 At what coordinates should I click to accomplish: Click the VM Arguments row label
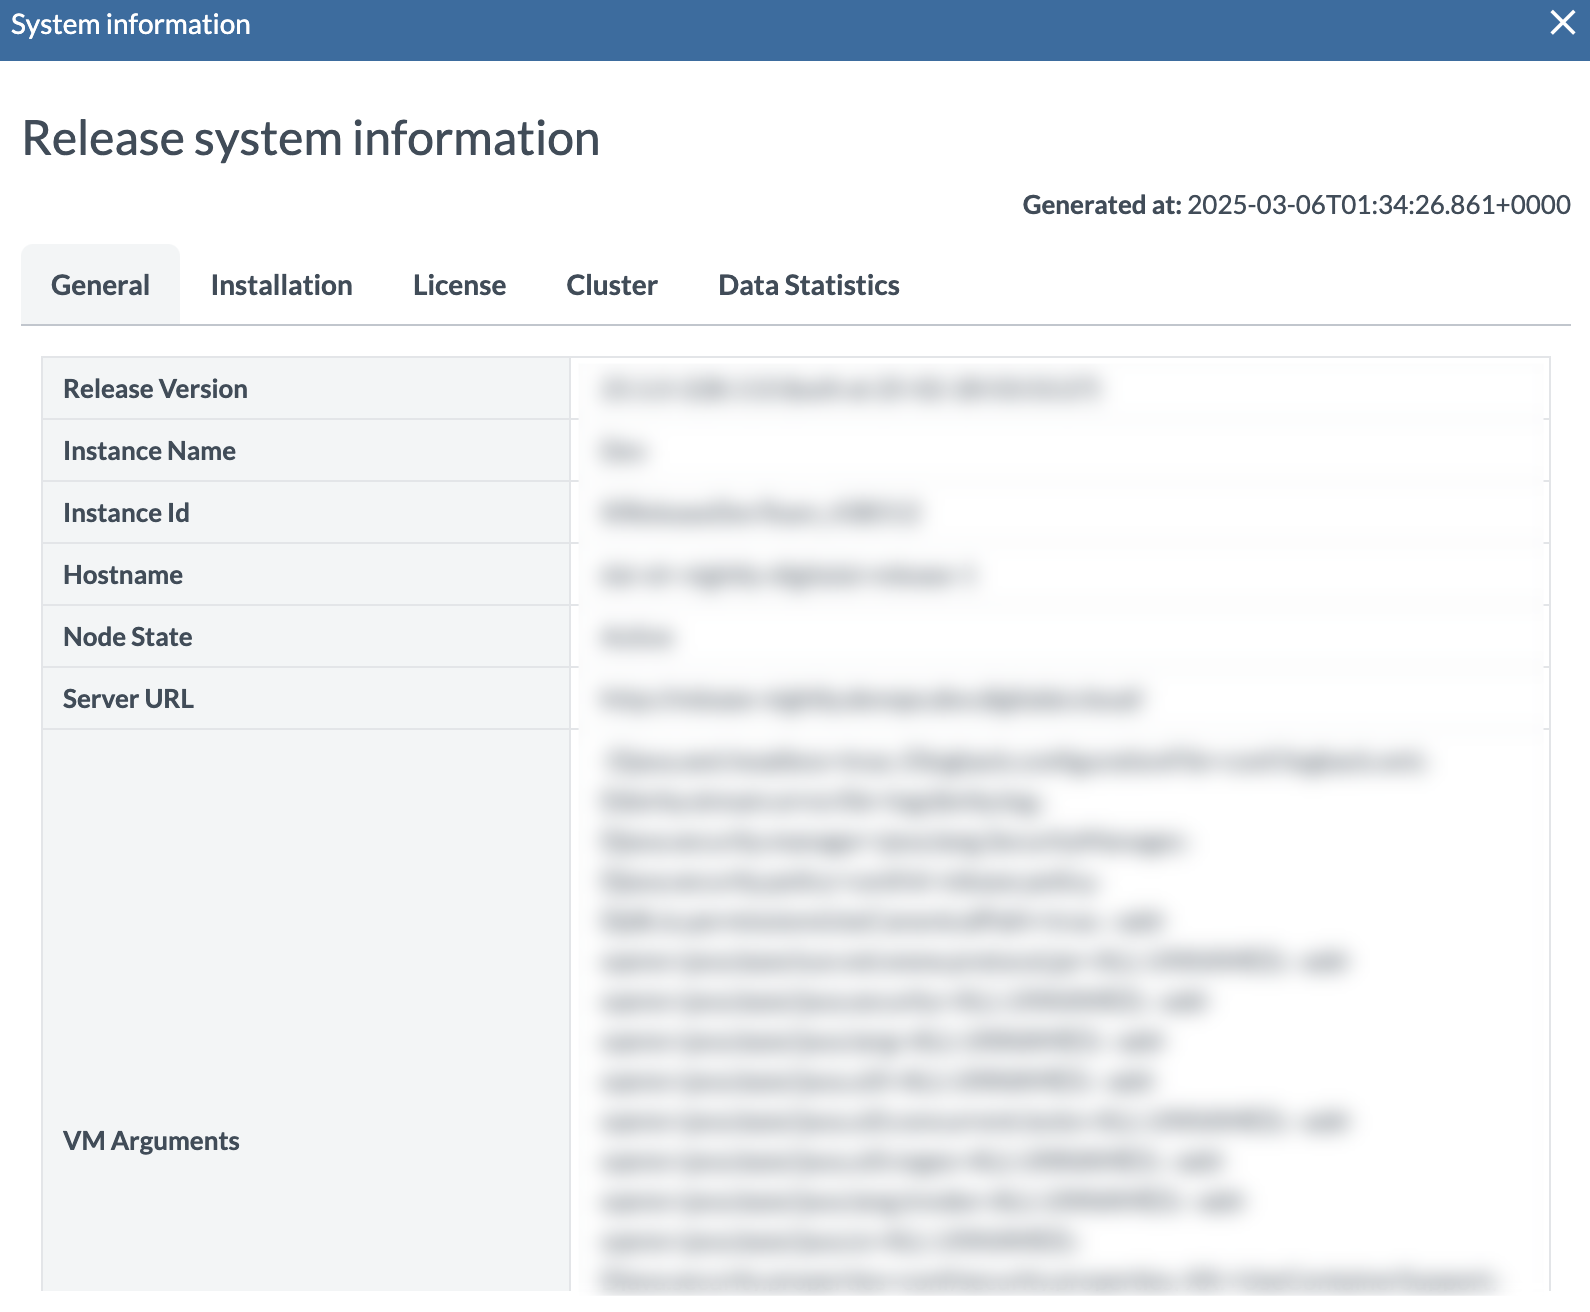point(151,1141)
